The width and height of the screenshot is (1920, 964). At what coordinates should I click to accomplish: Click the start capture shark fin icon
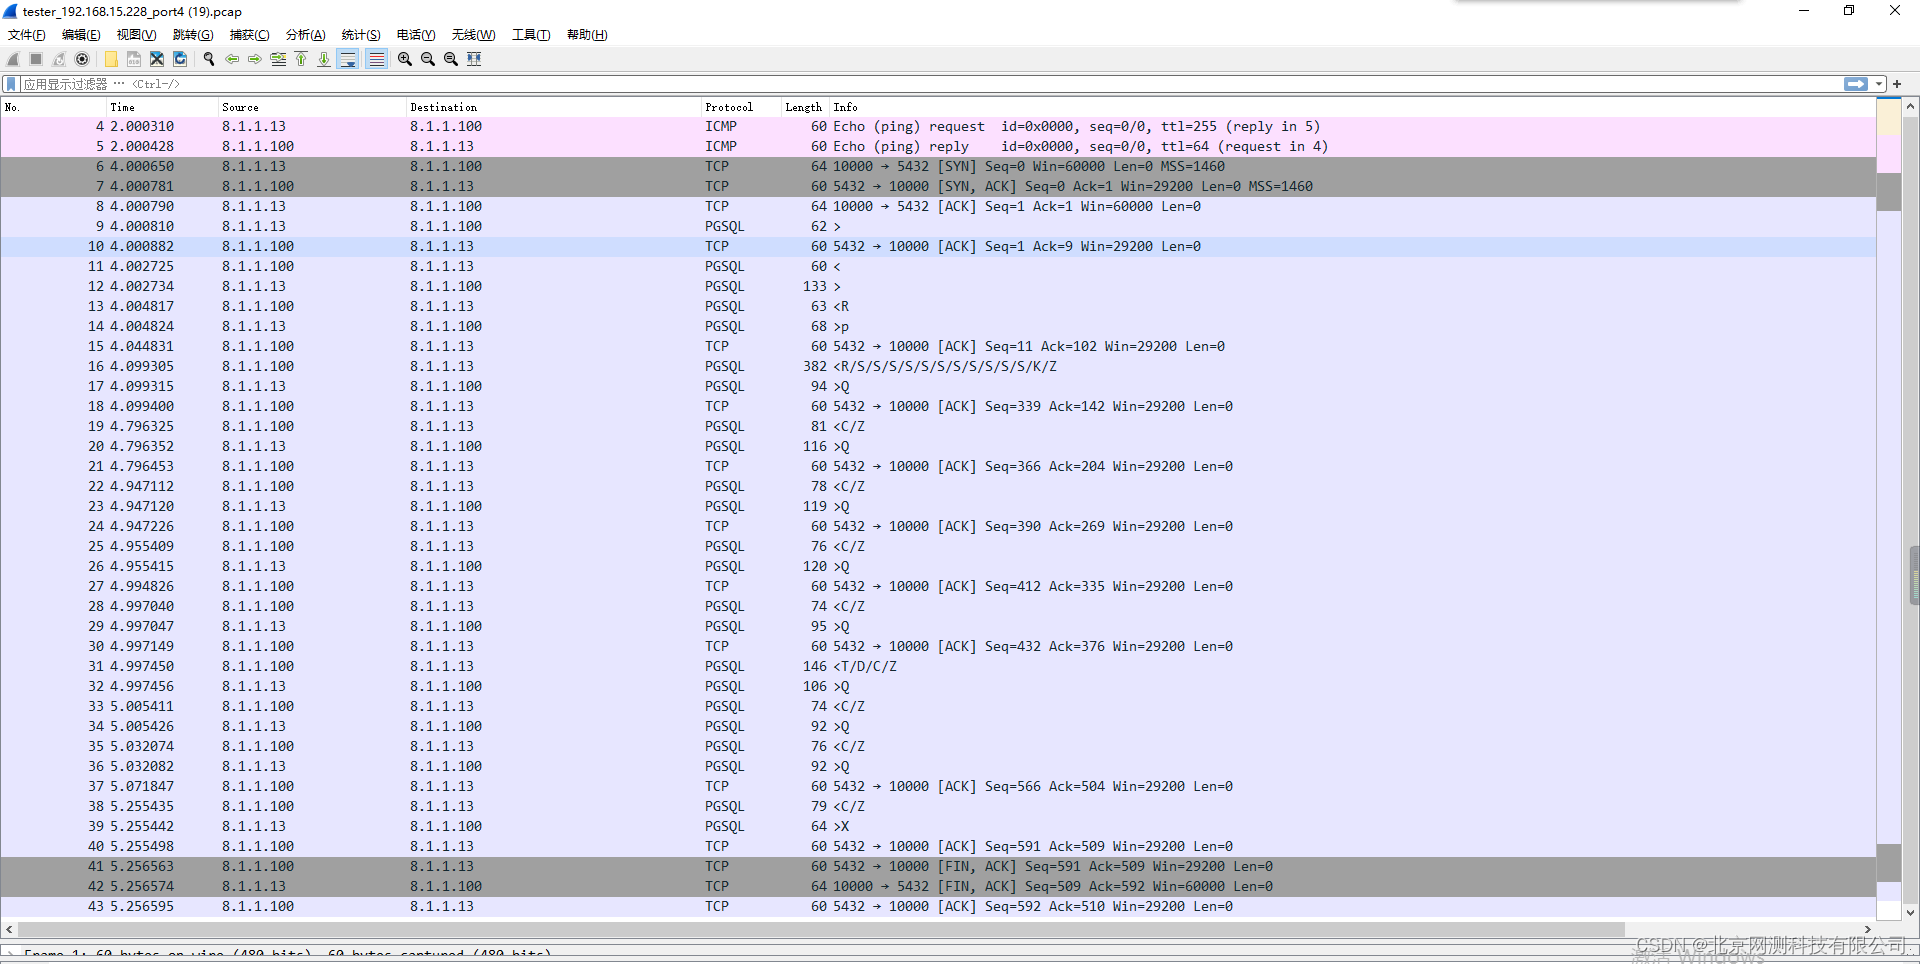pyautogui.click(x=13, y=59)
